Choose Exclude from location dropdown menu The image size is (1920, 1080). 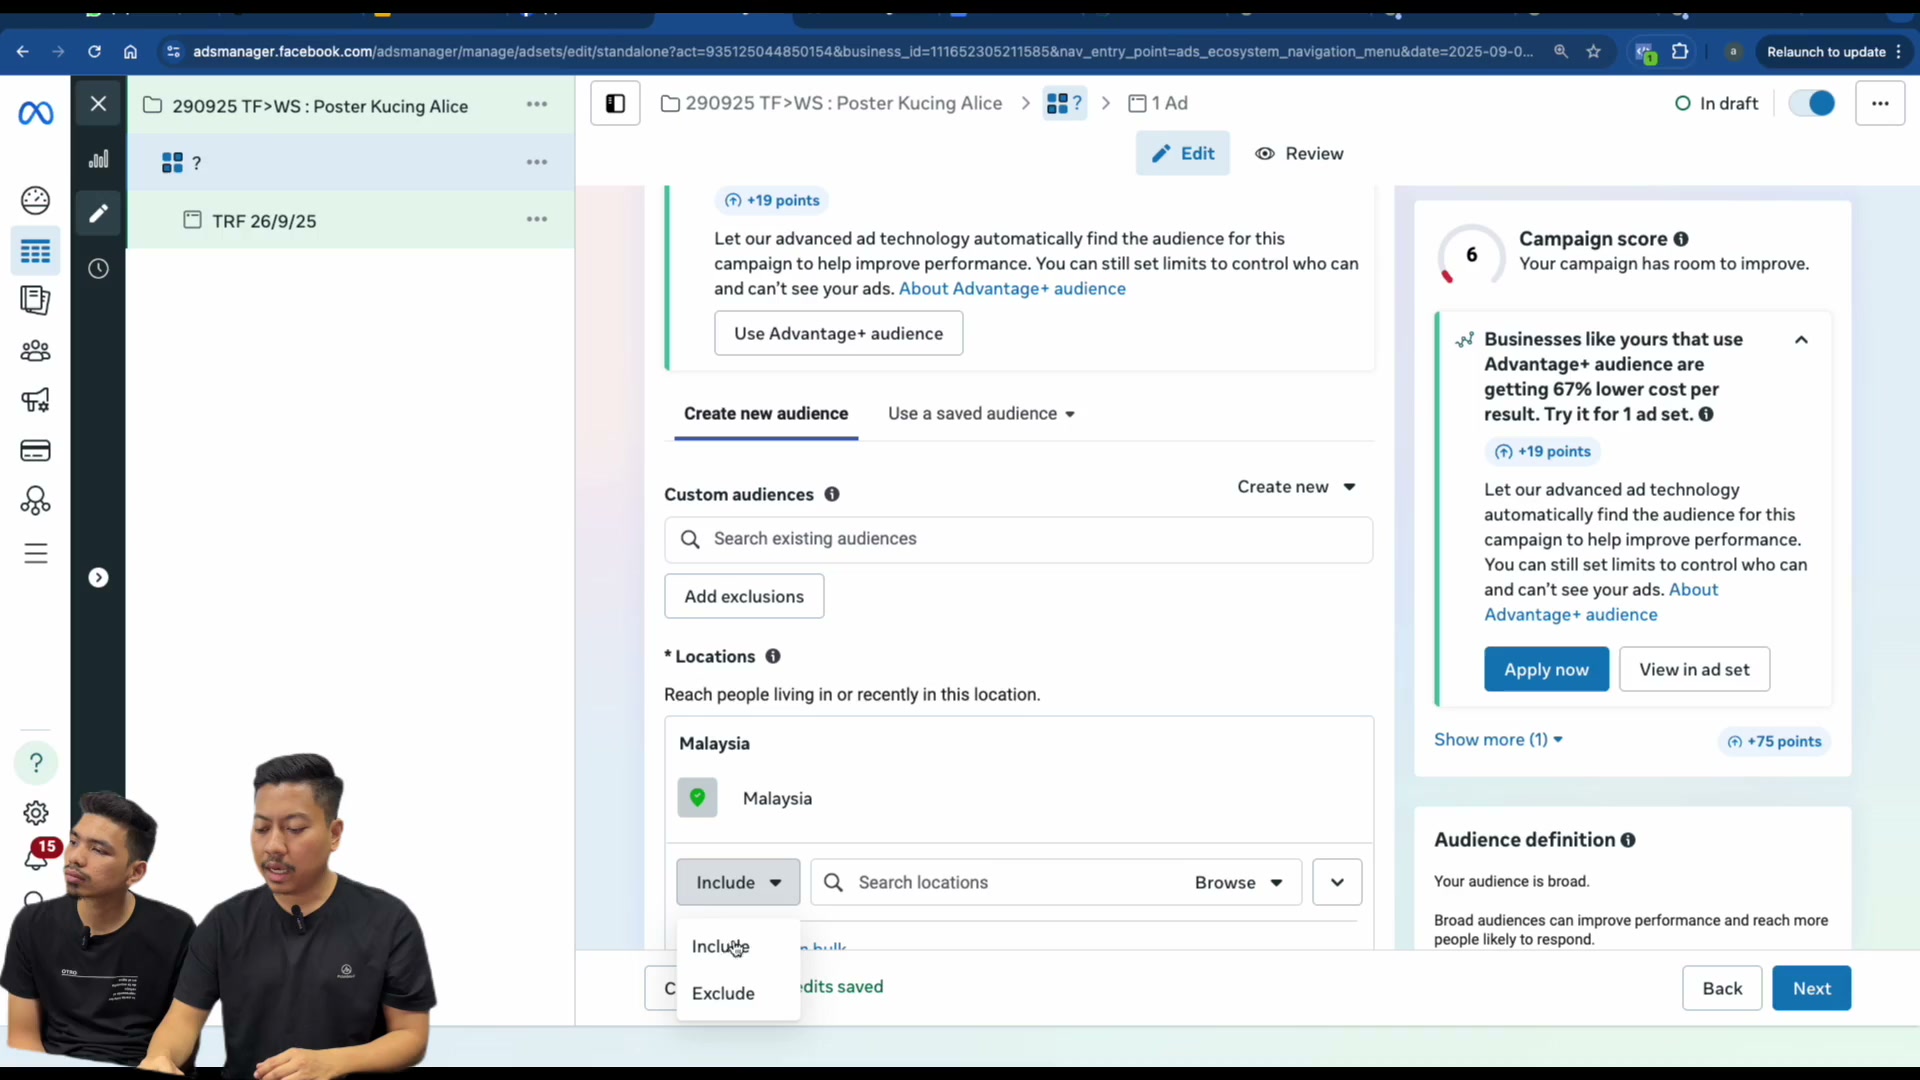(723, 993)
